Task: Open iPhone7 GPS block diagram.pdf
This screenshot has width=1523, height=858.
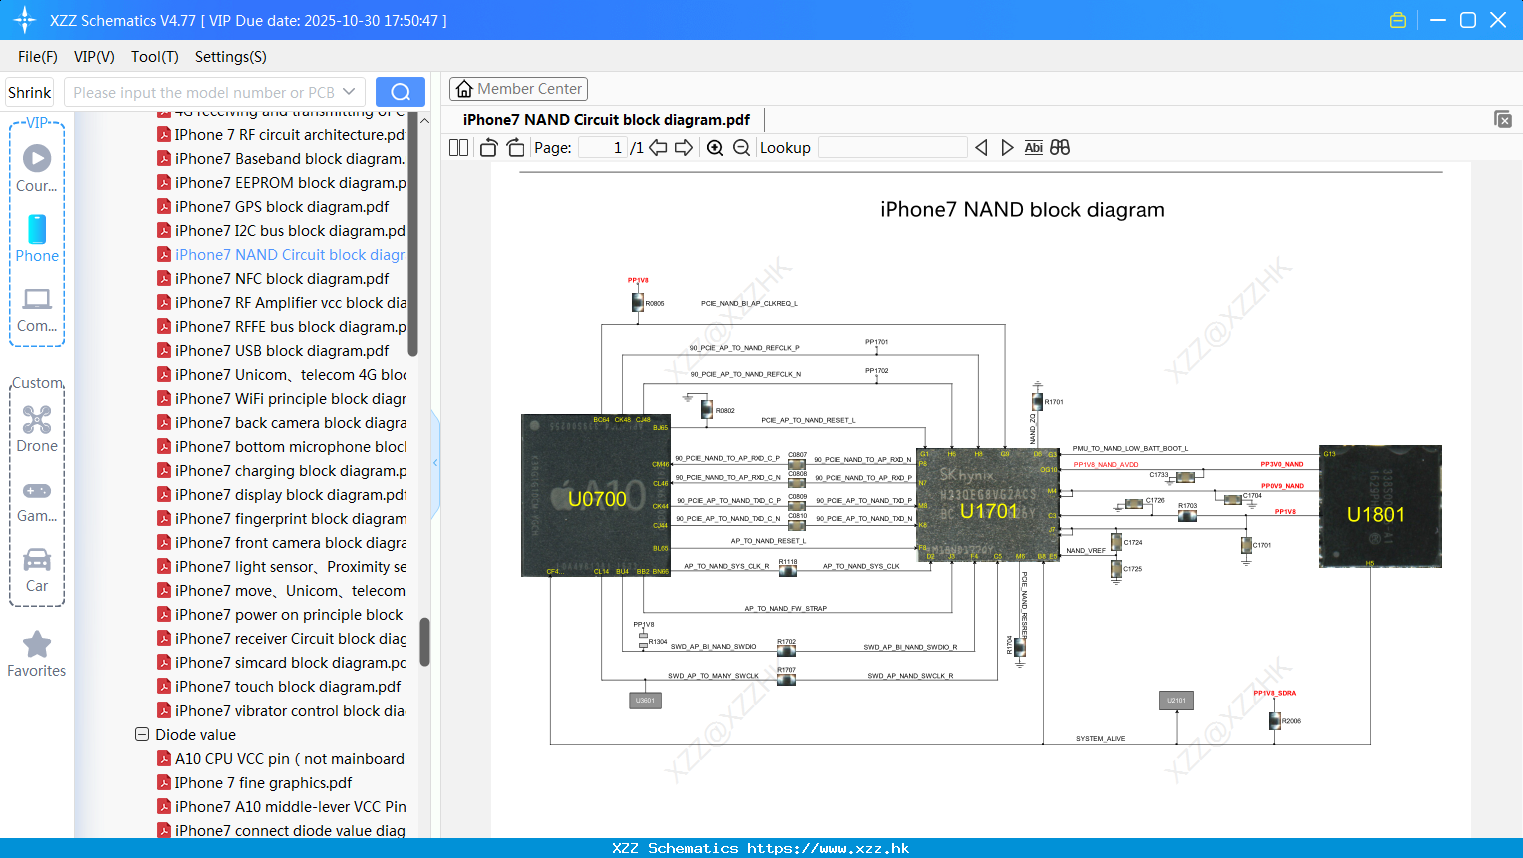Action: (273, 207)
